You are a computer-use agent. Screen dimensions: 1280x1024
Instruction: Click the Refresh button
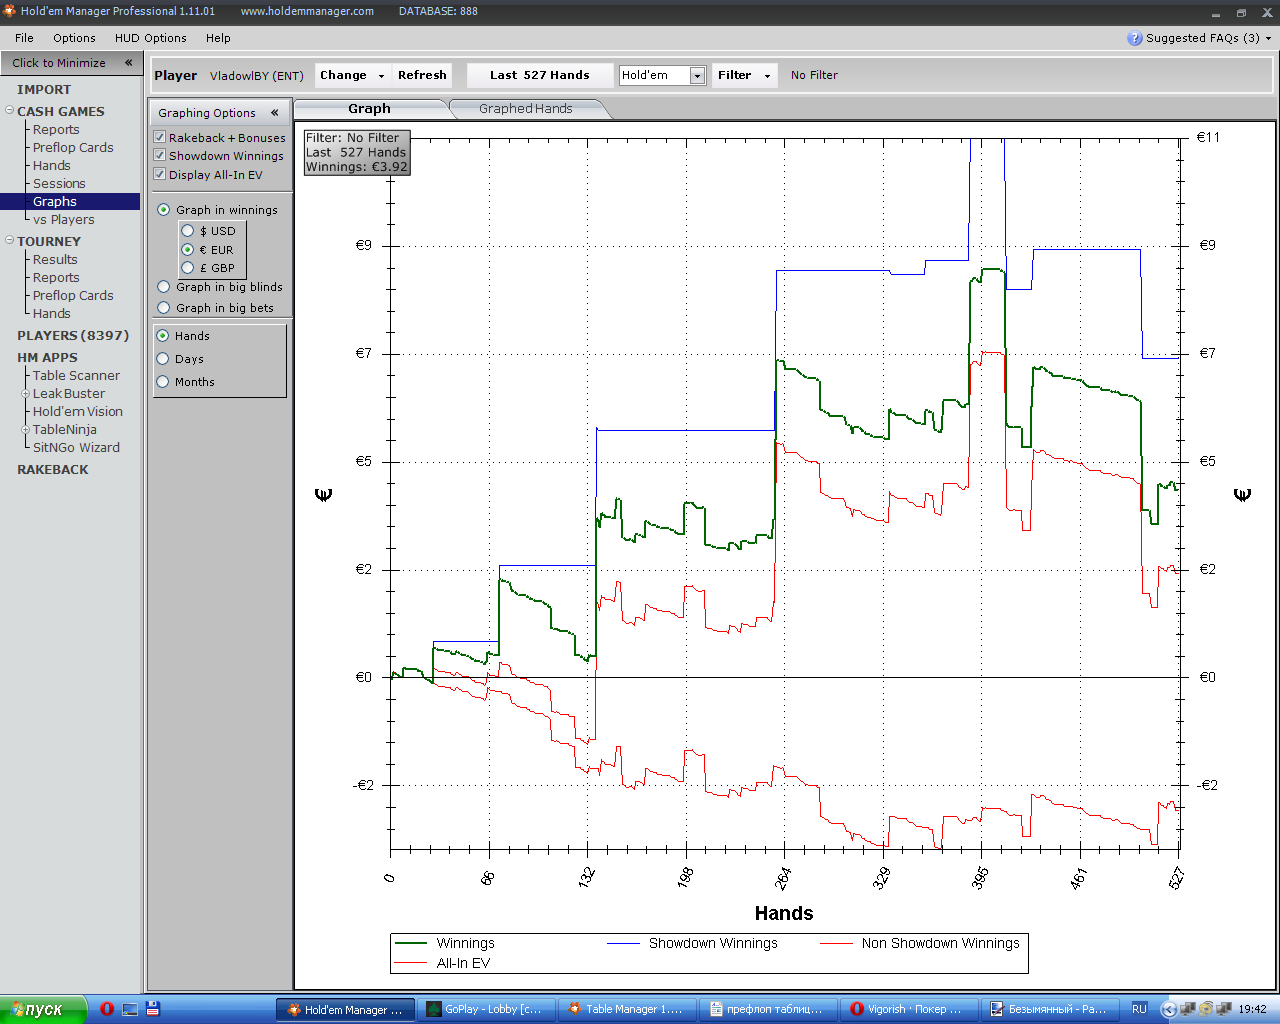click(x=422, y=75)
